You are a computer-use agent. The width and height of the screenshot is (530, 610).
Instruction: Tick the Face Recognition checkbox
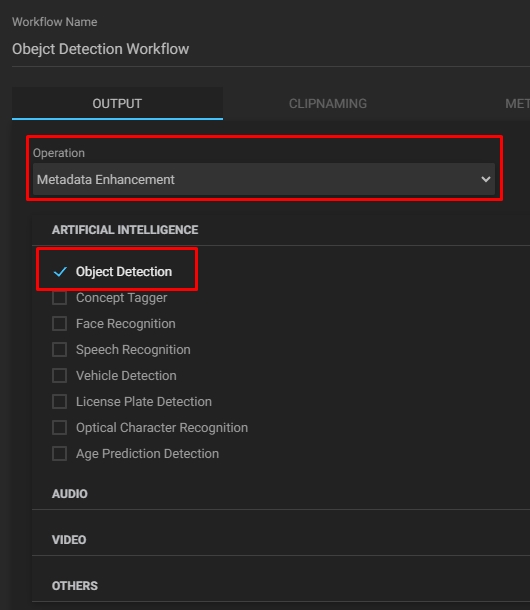tap(60, 324)
